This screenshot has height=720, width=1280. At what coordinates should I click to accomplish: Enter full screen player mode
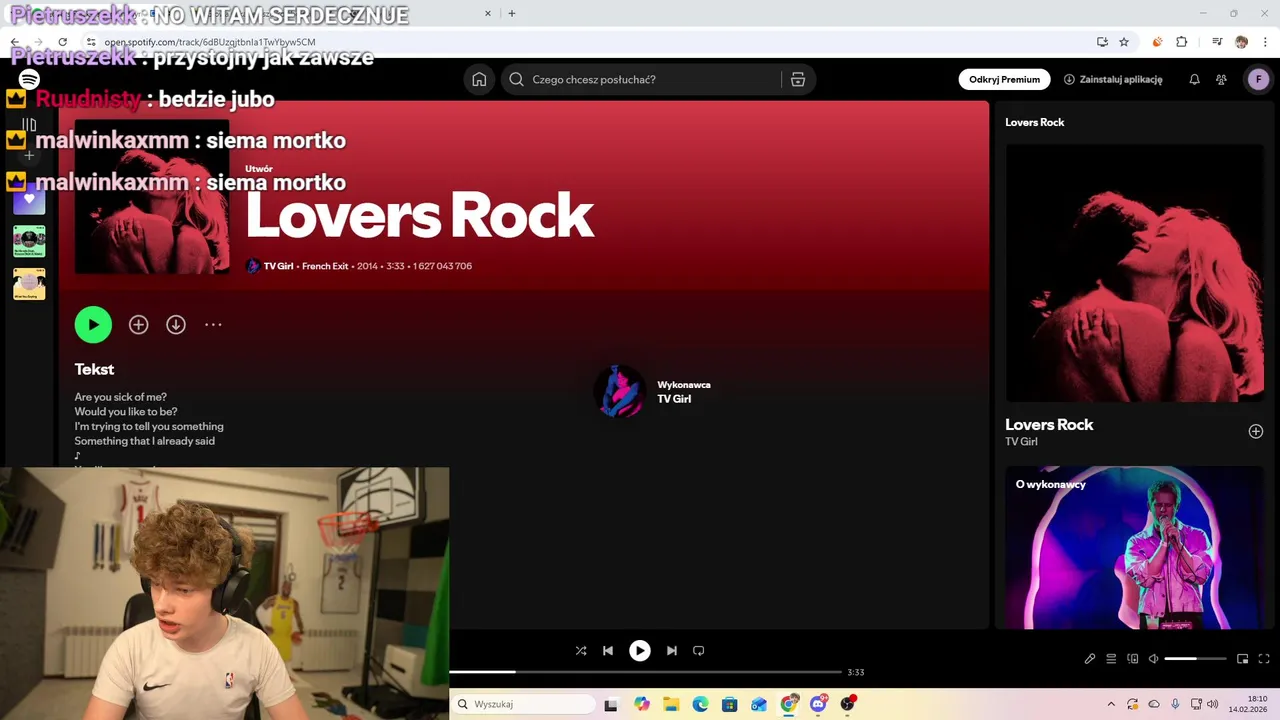(x=1264, y=659)
